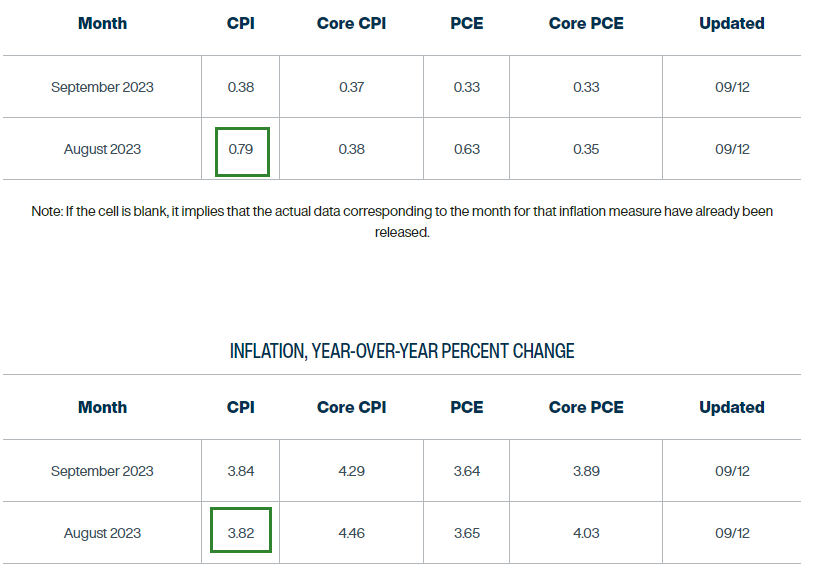Select the 0.63 PCE value for August

(x=466, y=150)
